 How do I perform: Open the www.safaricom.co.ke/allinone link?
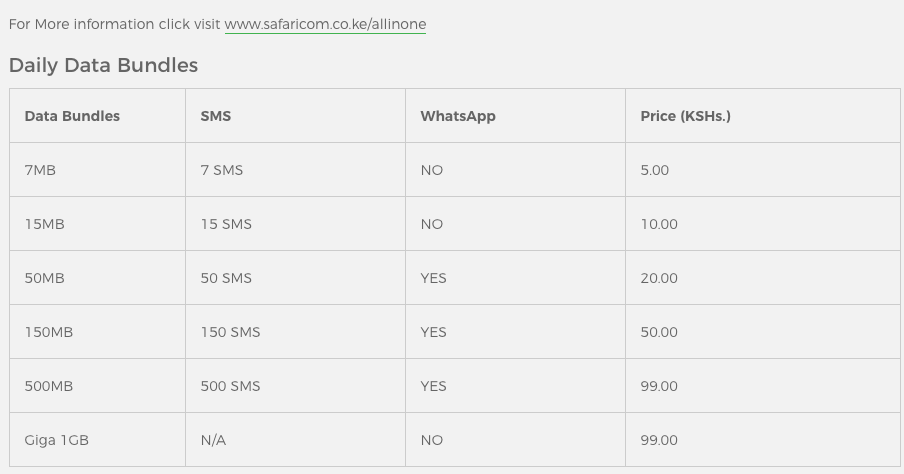(x=325, y=24)
